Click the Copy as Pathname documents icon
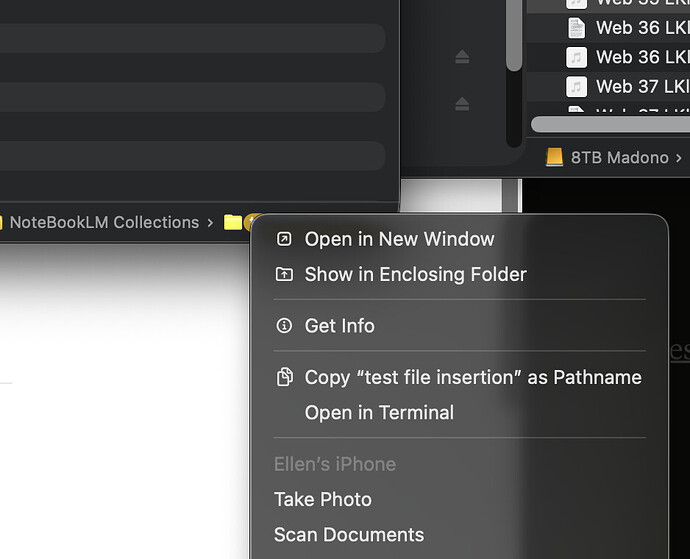This screenshot has height=559, width=690. click(x=285, y=377)
